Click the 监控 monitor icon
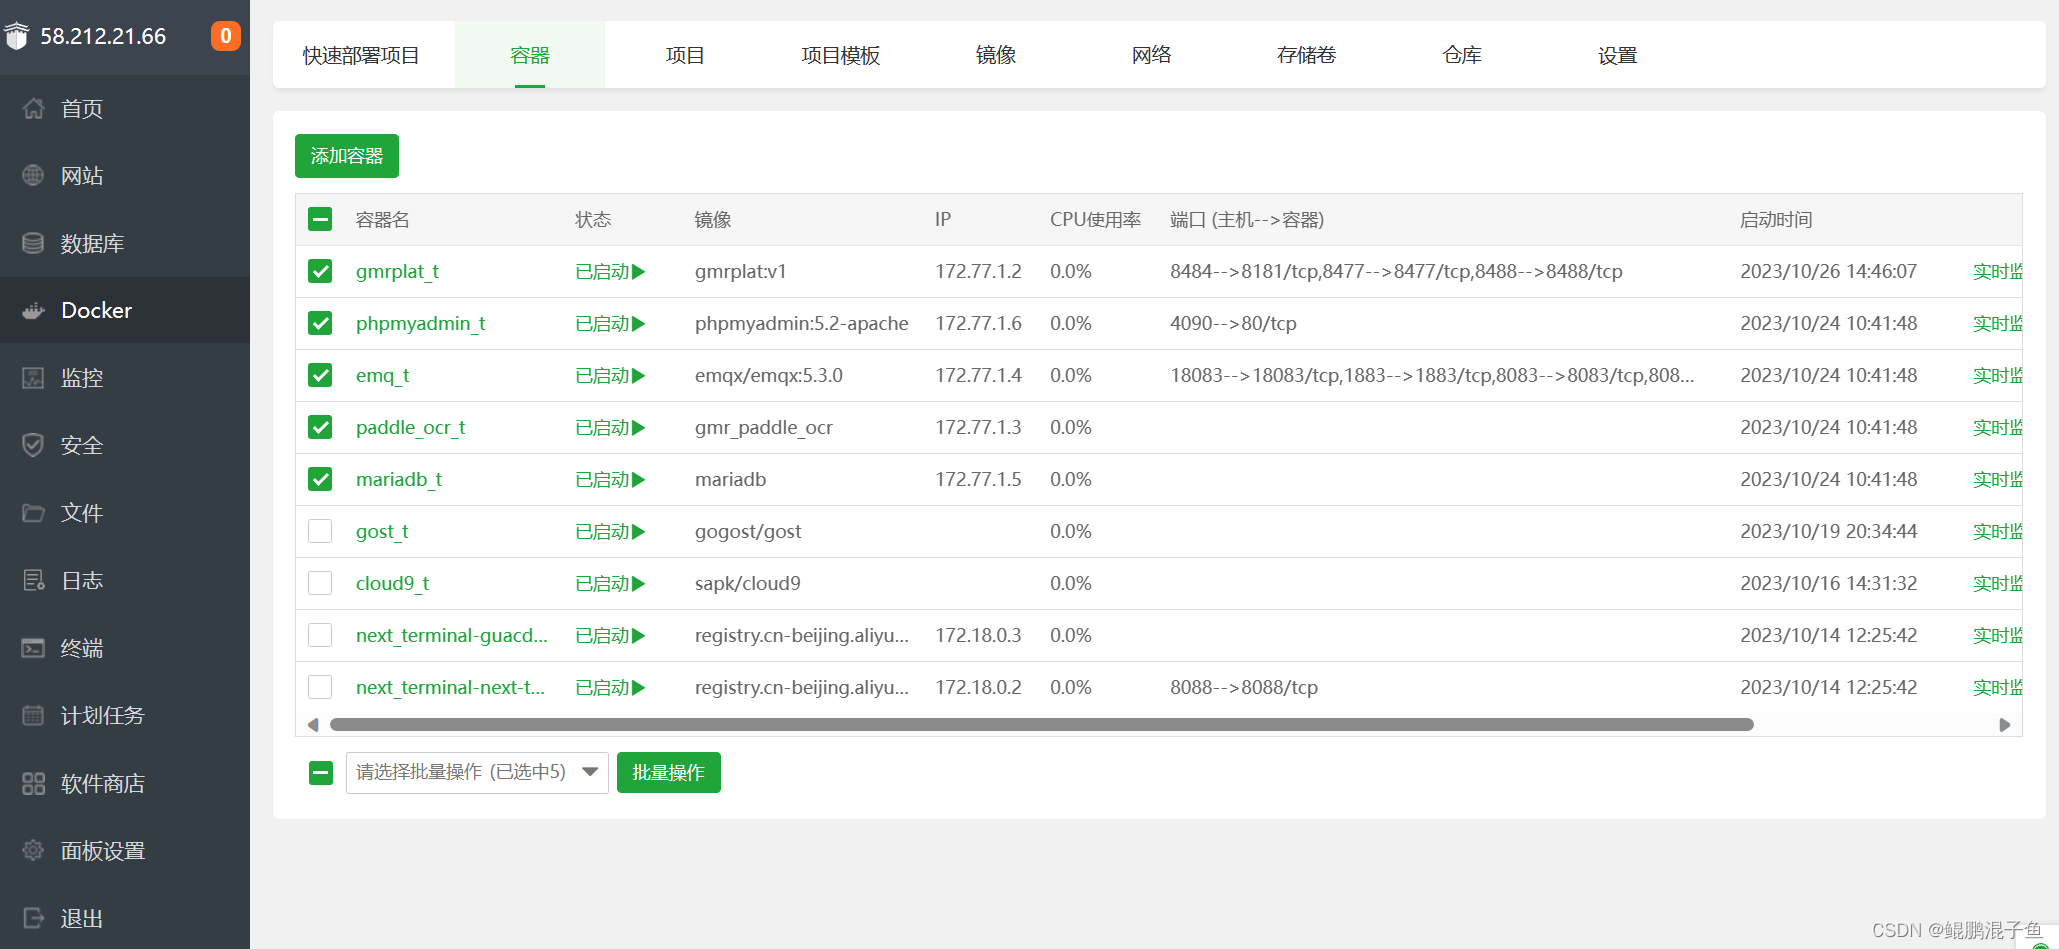The height and width of the screenshot is (949, 2059). click(x=34, y=378)
